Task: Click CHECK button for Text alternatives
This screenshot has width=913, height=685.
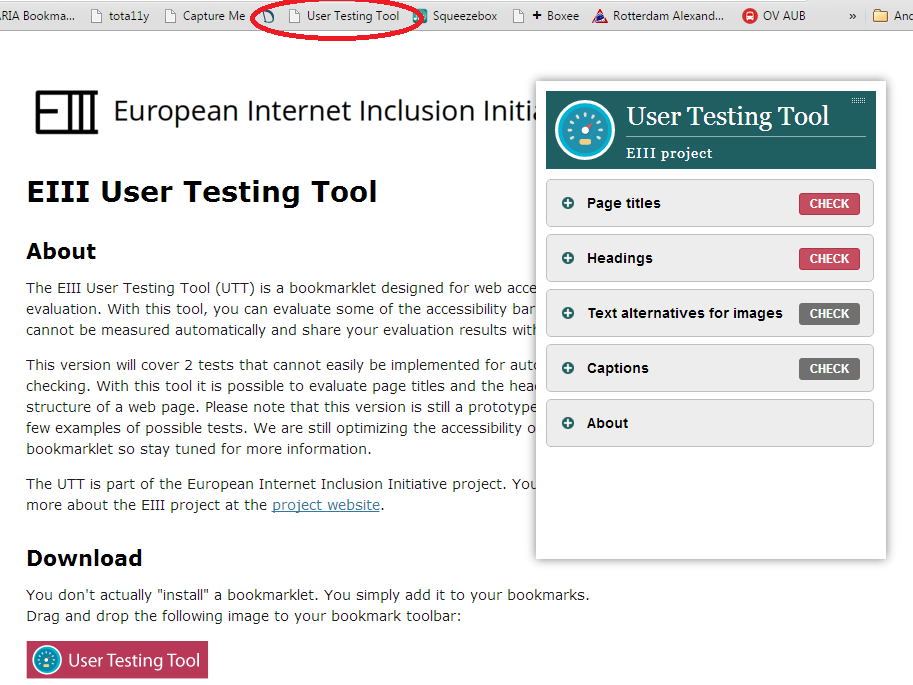Action: coord(829,314)
